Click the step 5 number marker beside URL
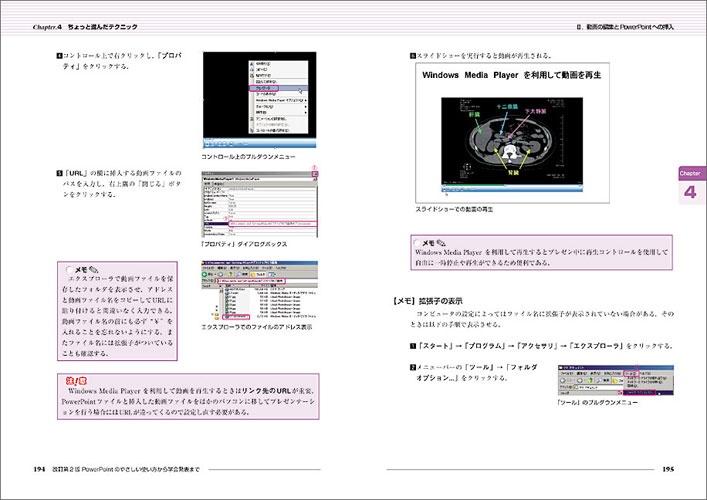 pos(60,174)
